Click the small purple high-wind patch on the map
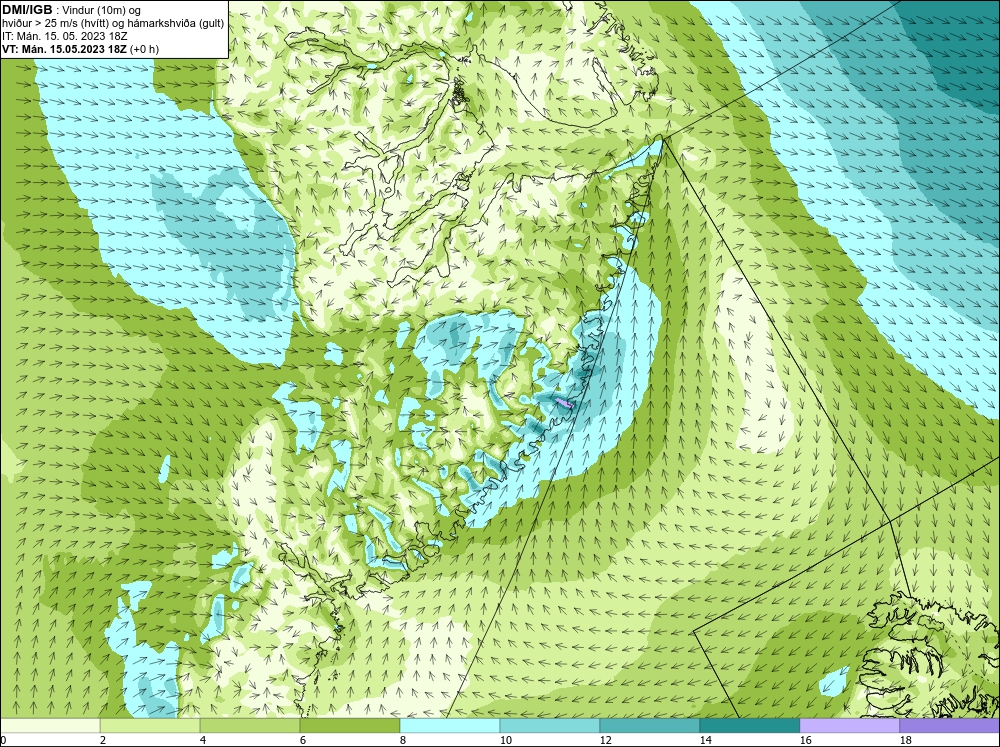This screenshot has width=1000, height=747. tap(564, 403)
